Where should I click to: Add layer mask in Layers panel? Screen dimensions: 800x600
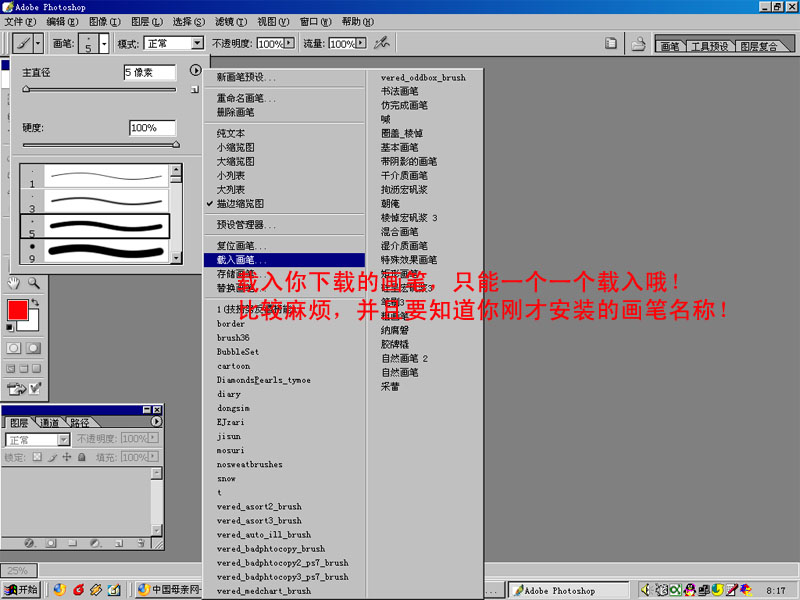tap(51, 543)
